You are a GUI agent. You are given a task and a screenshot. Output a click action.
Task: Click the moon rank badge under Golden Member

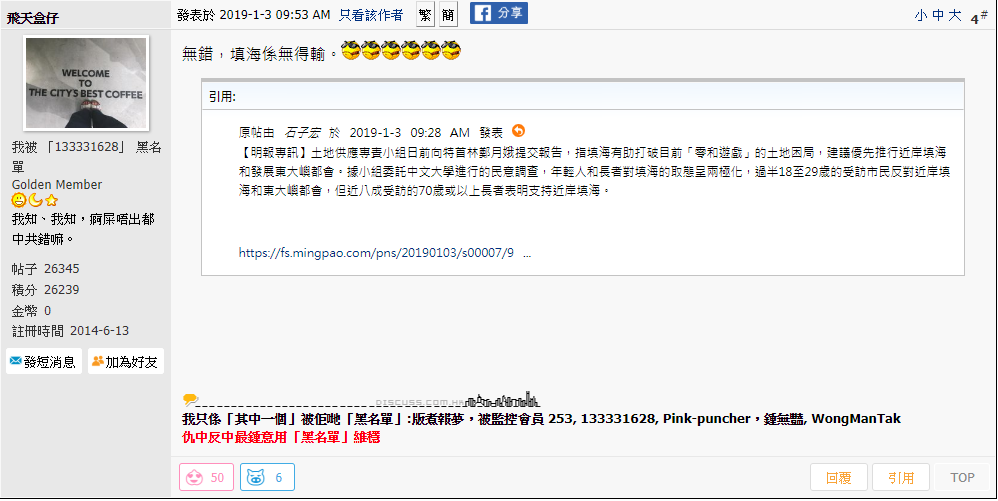35,201
